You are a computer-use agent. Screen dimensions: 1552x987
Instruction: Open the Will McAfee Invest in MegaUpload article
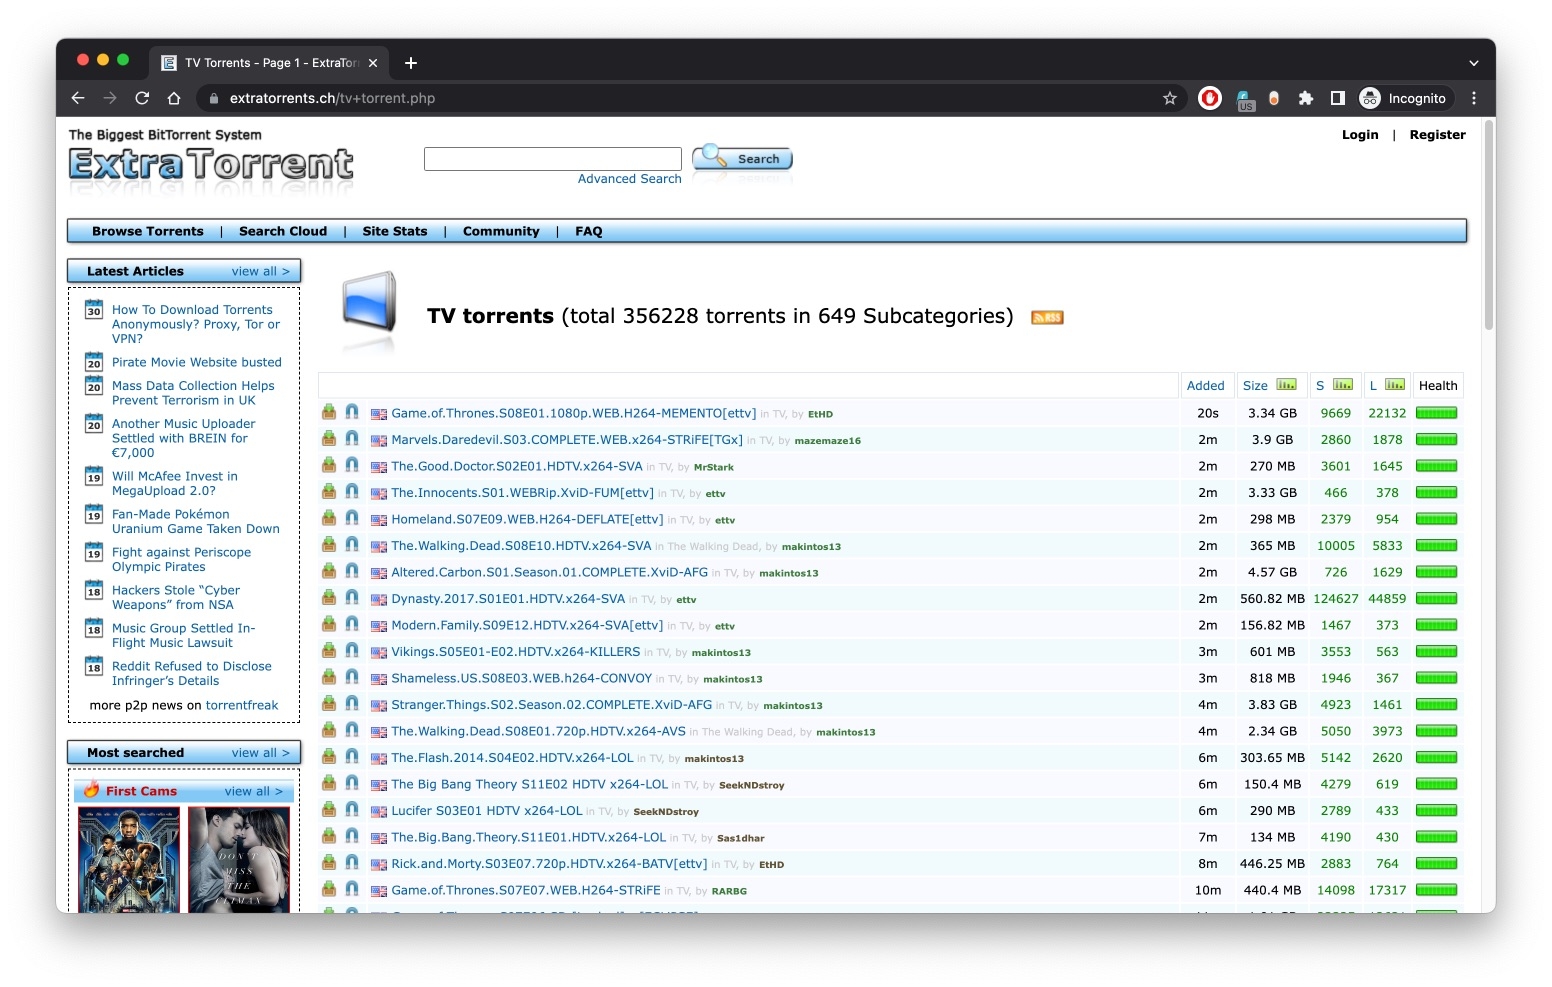tap(175, 483)
